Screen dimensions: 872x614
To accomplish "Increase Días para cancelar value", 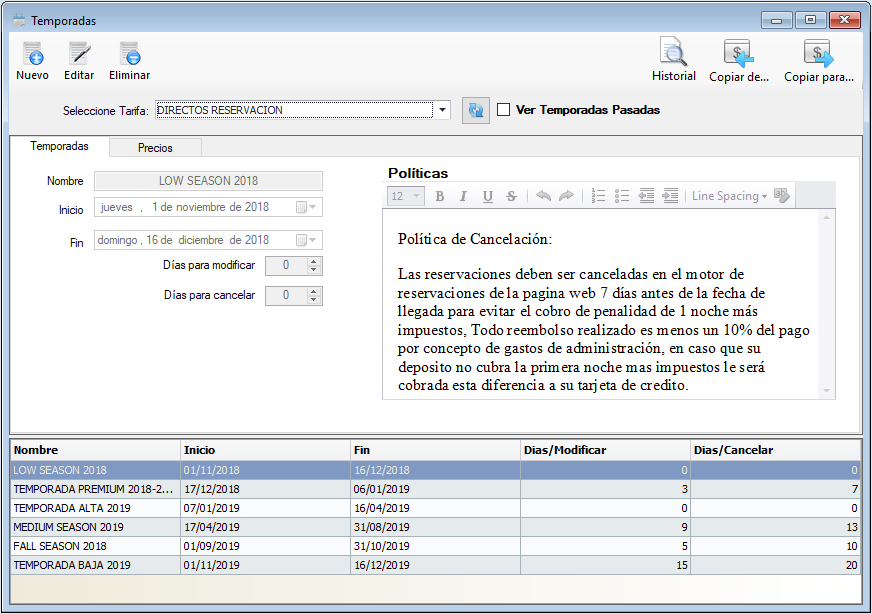I will tap(314, 291).
